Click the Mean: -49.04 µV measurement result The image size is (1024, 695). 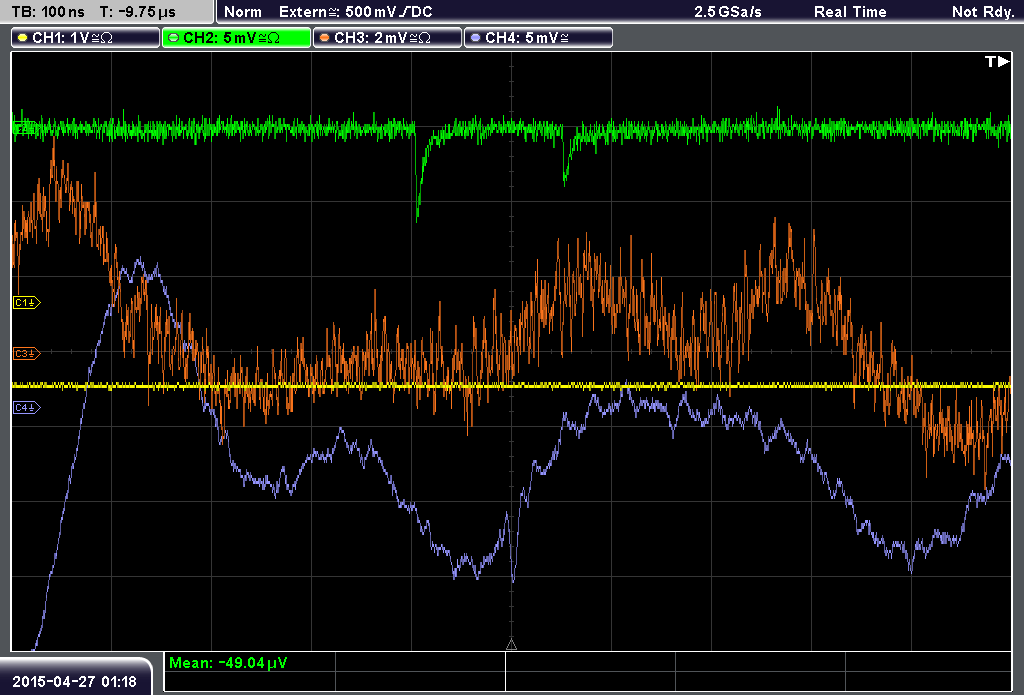228,663
